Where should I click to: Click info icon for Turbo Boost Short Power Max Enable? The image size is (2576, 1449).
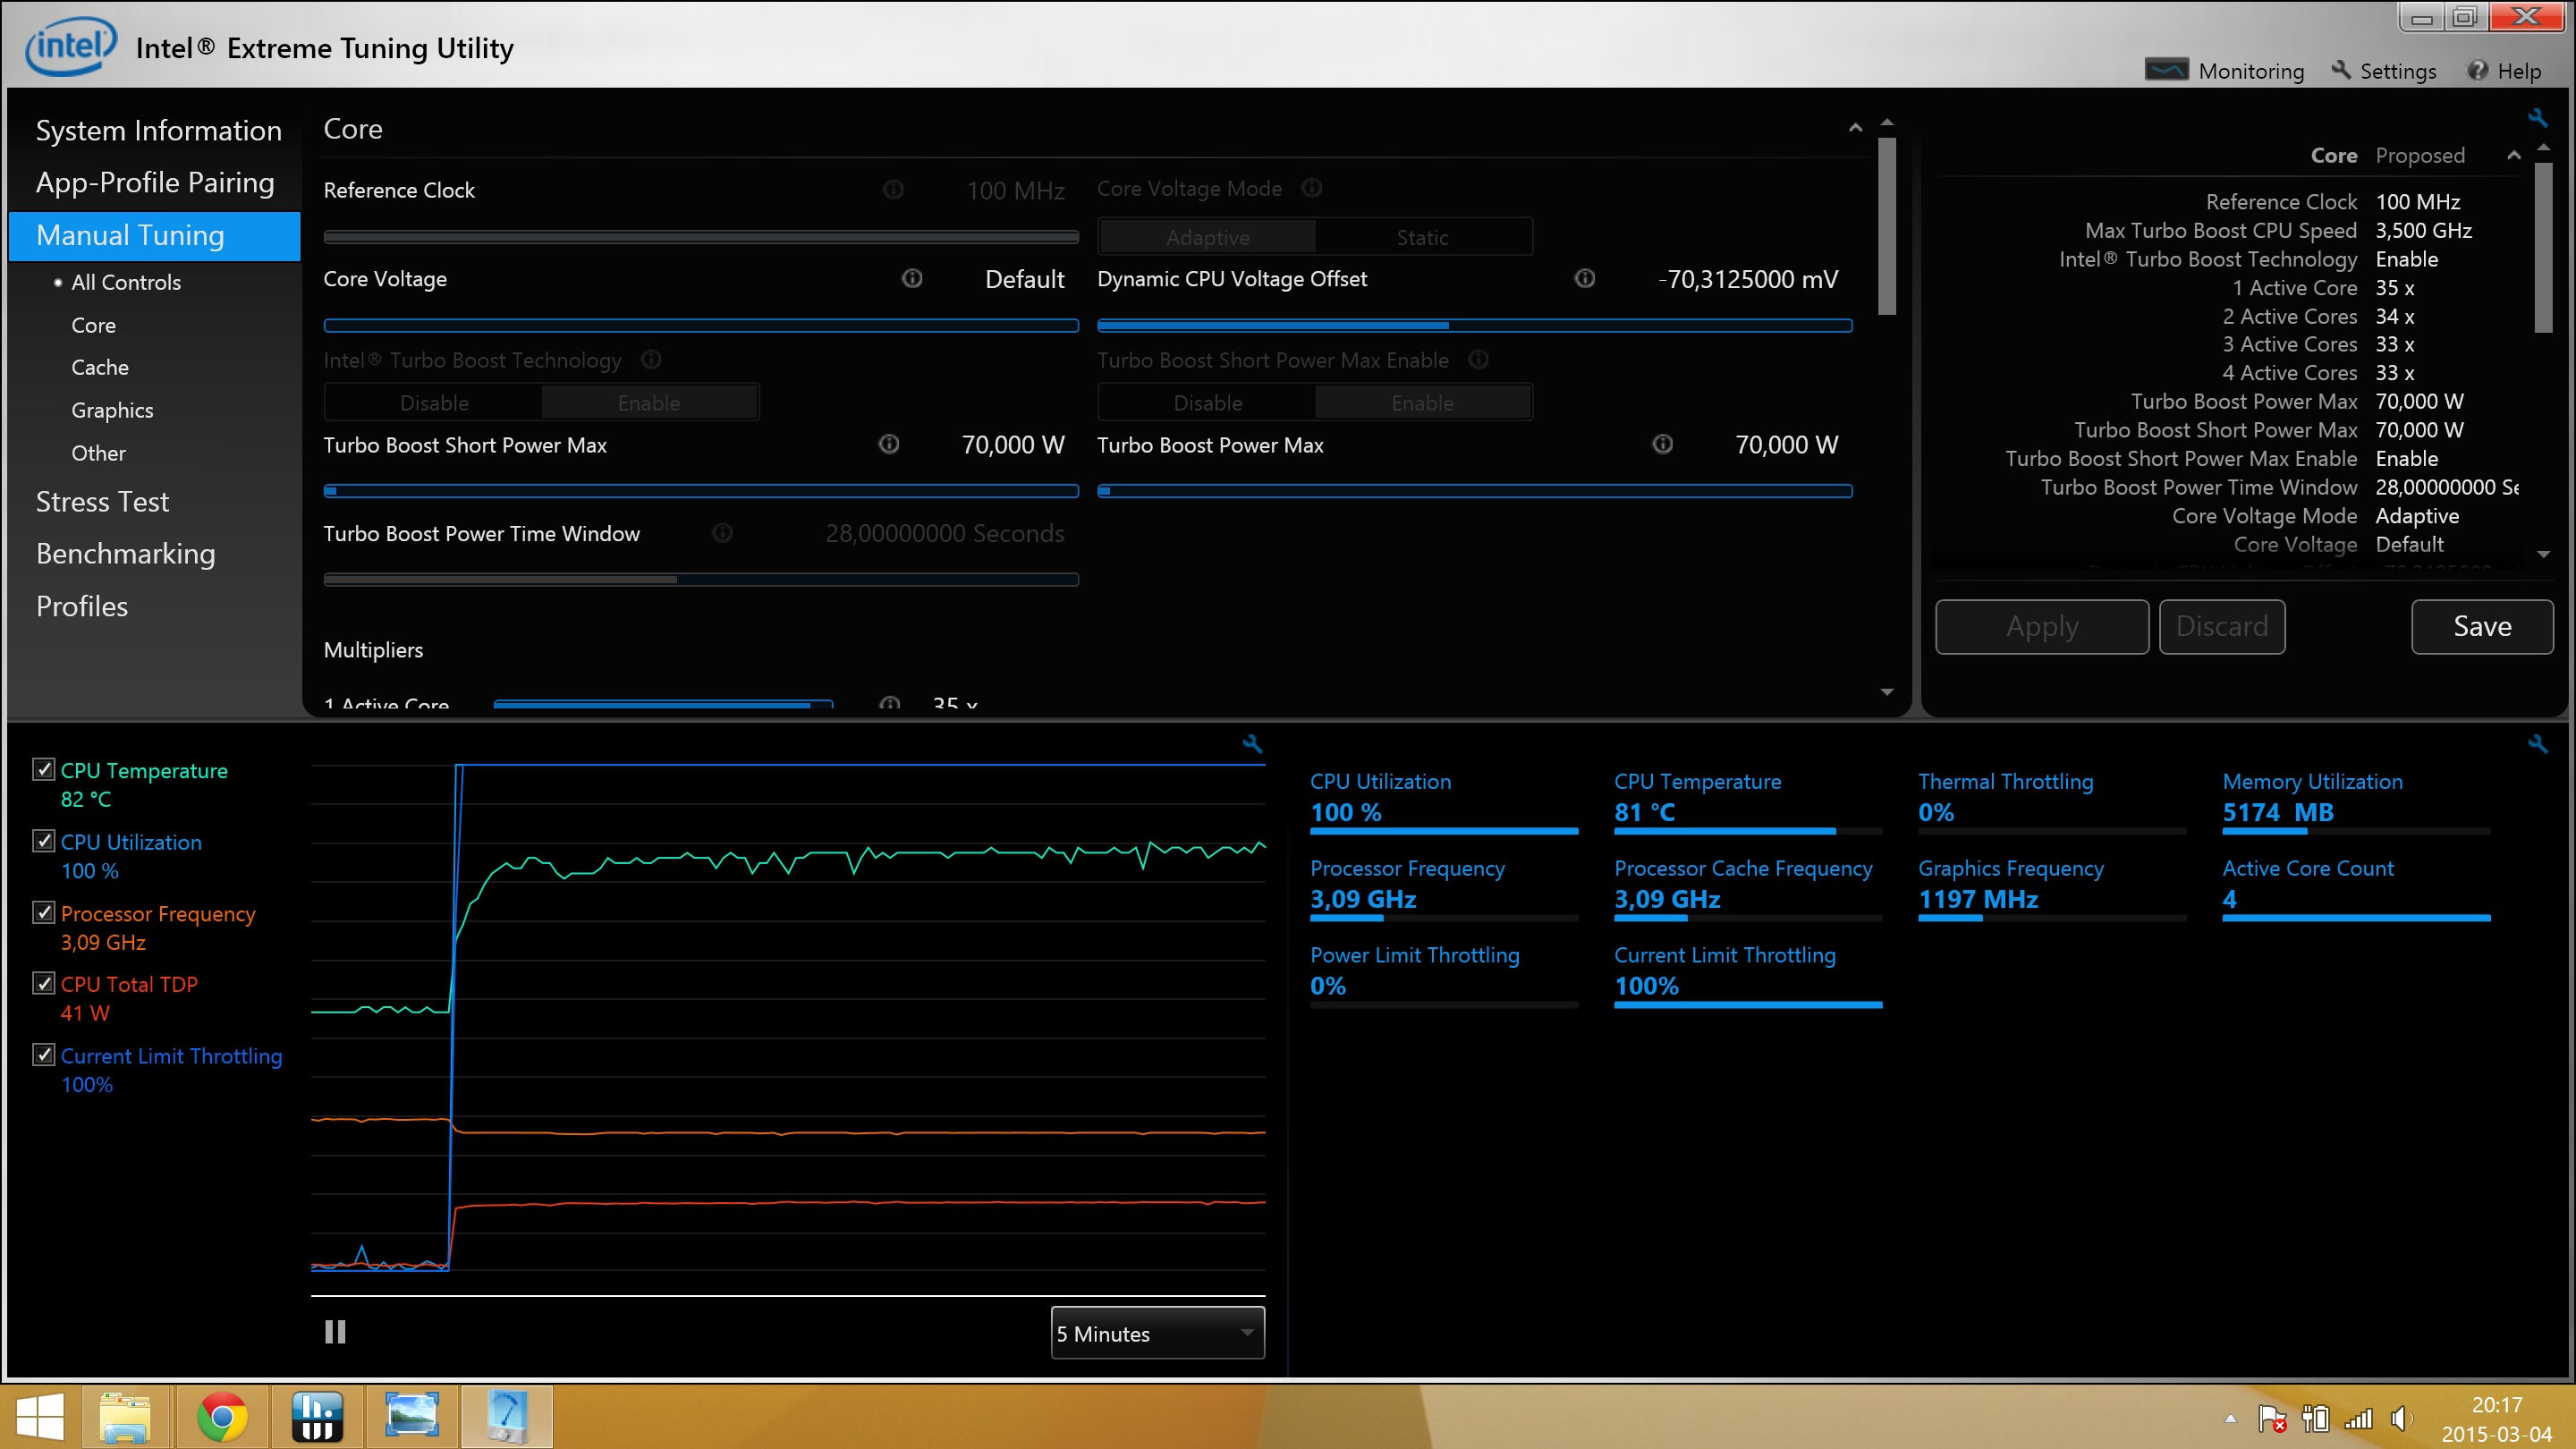1478,359
